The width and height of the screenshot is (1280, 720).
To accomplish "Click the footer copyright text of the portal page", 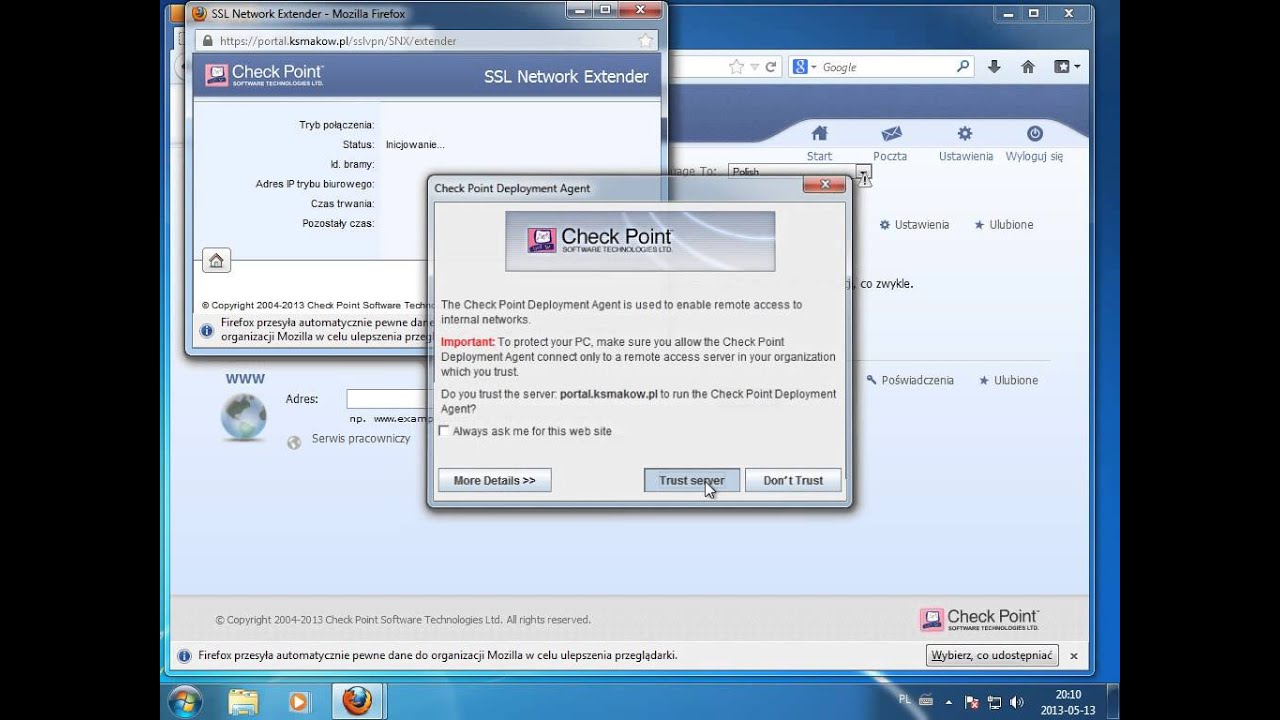I will click(x=403, y=620).
